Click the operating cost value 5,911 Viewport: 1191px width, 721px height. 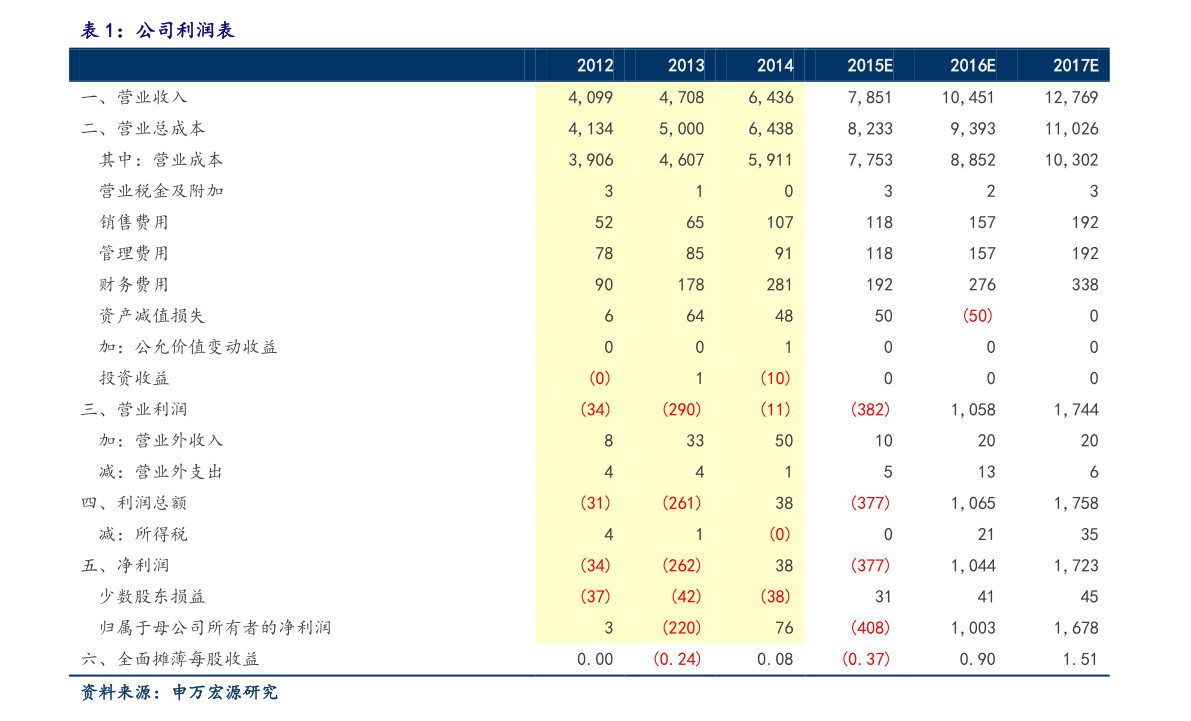point(771,160)
